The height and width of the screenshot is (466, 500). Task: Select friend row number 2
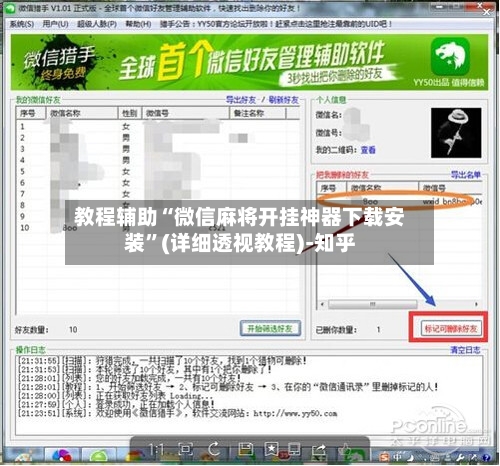tap(159, 138)
